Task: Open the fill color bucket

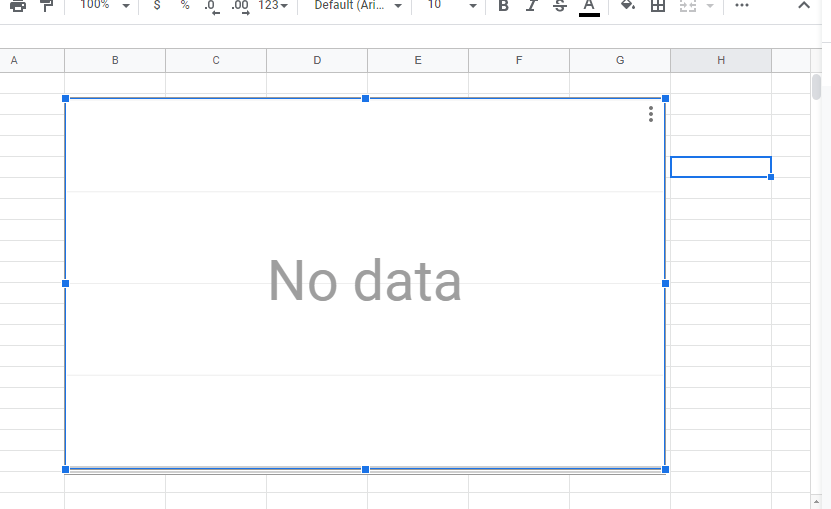Action: 628,5
